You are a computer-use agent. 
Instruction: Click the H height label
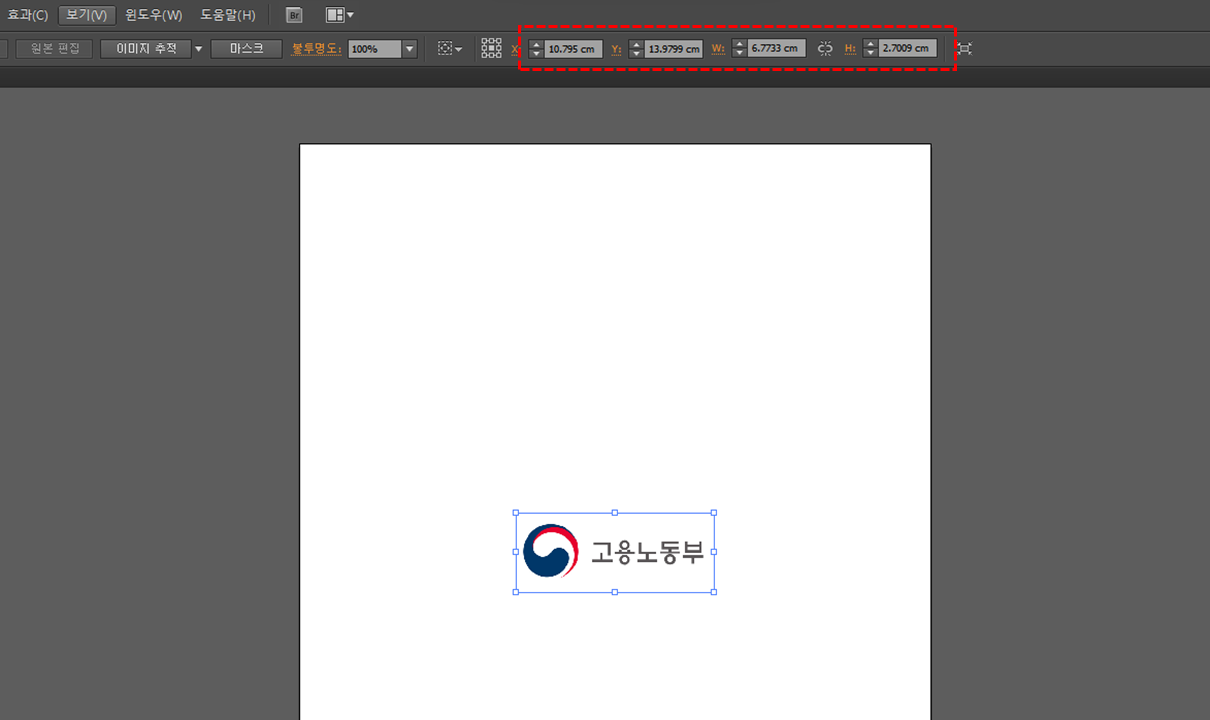(x=850, y=48)
